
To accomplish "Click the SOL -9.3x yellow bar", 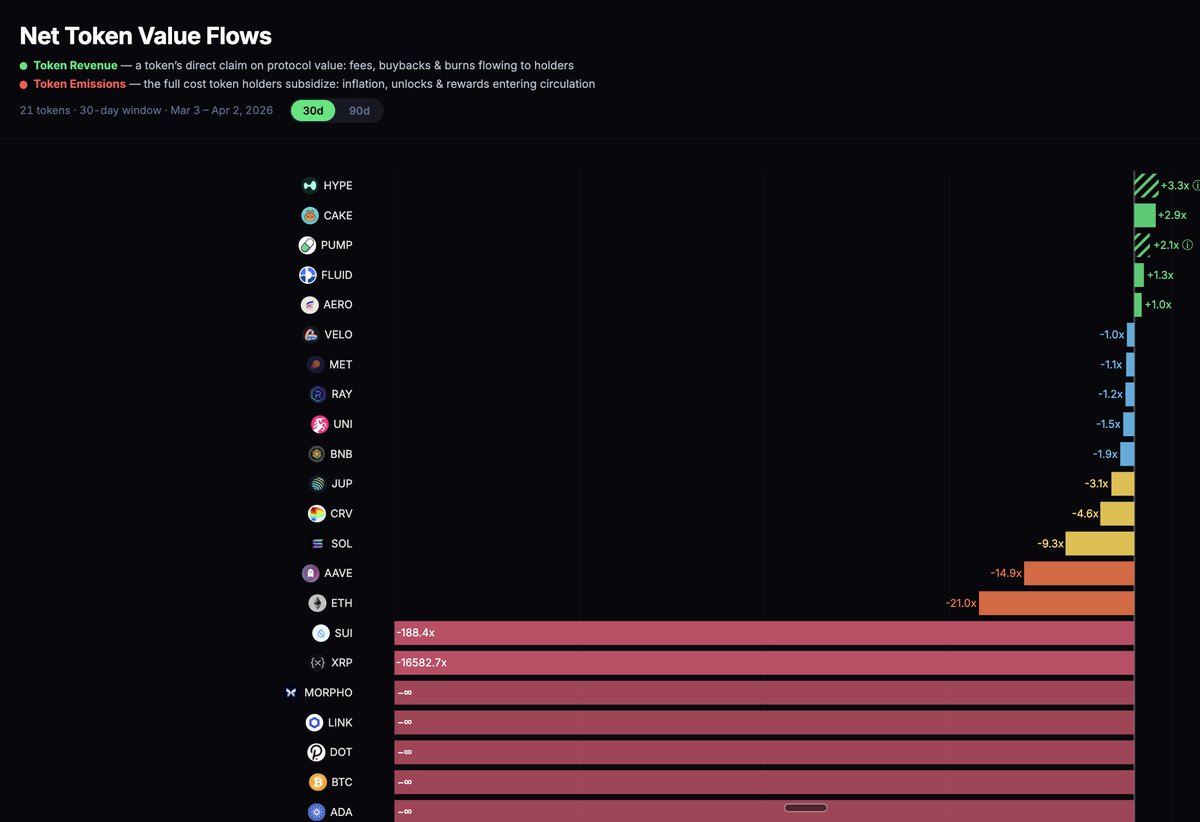I will (x=1099, y=544).
